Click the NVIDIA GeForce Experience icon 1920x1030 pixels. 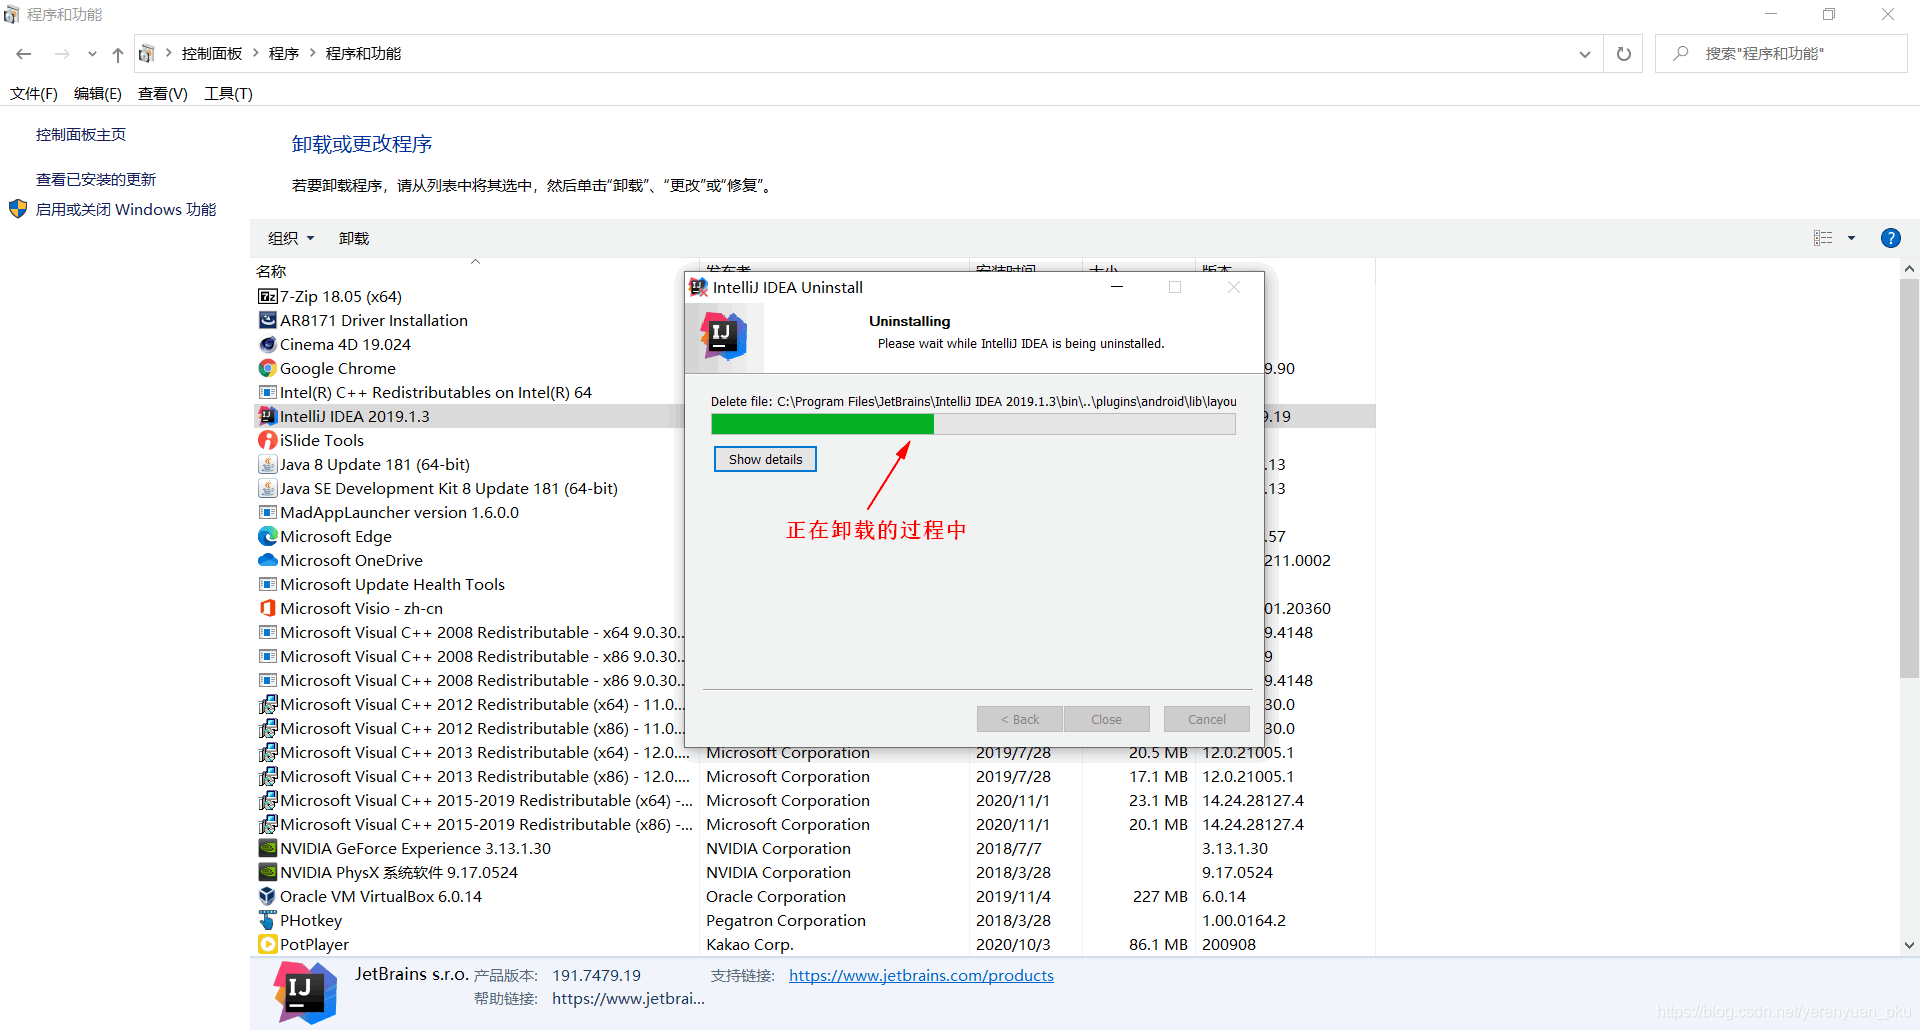click(x=267, y=848)
